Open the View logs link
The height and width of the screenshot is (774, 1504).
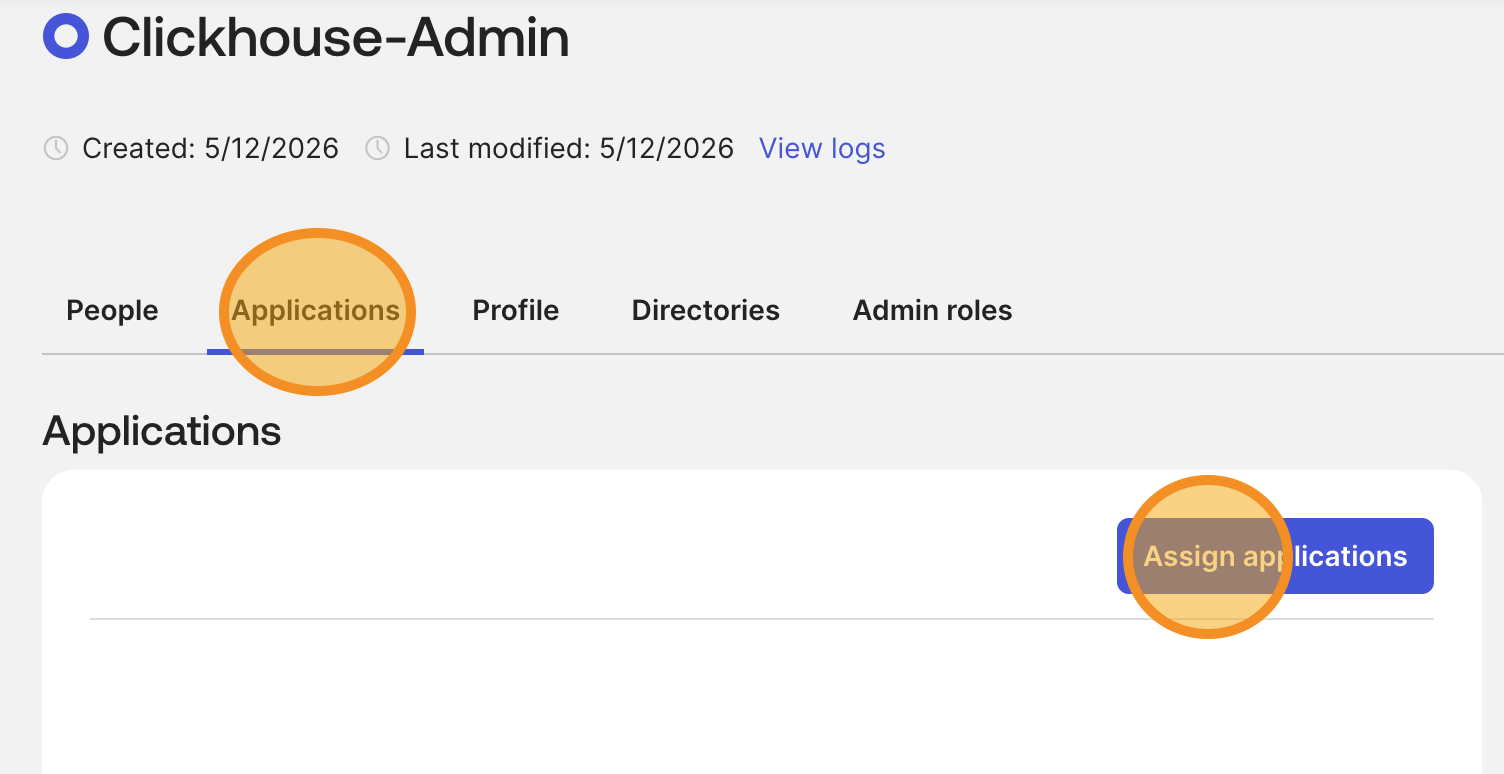[x=822, y=149]
